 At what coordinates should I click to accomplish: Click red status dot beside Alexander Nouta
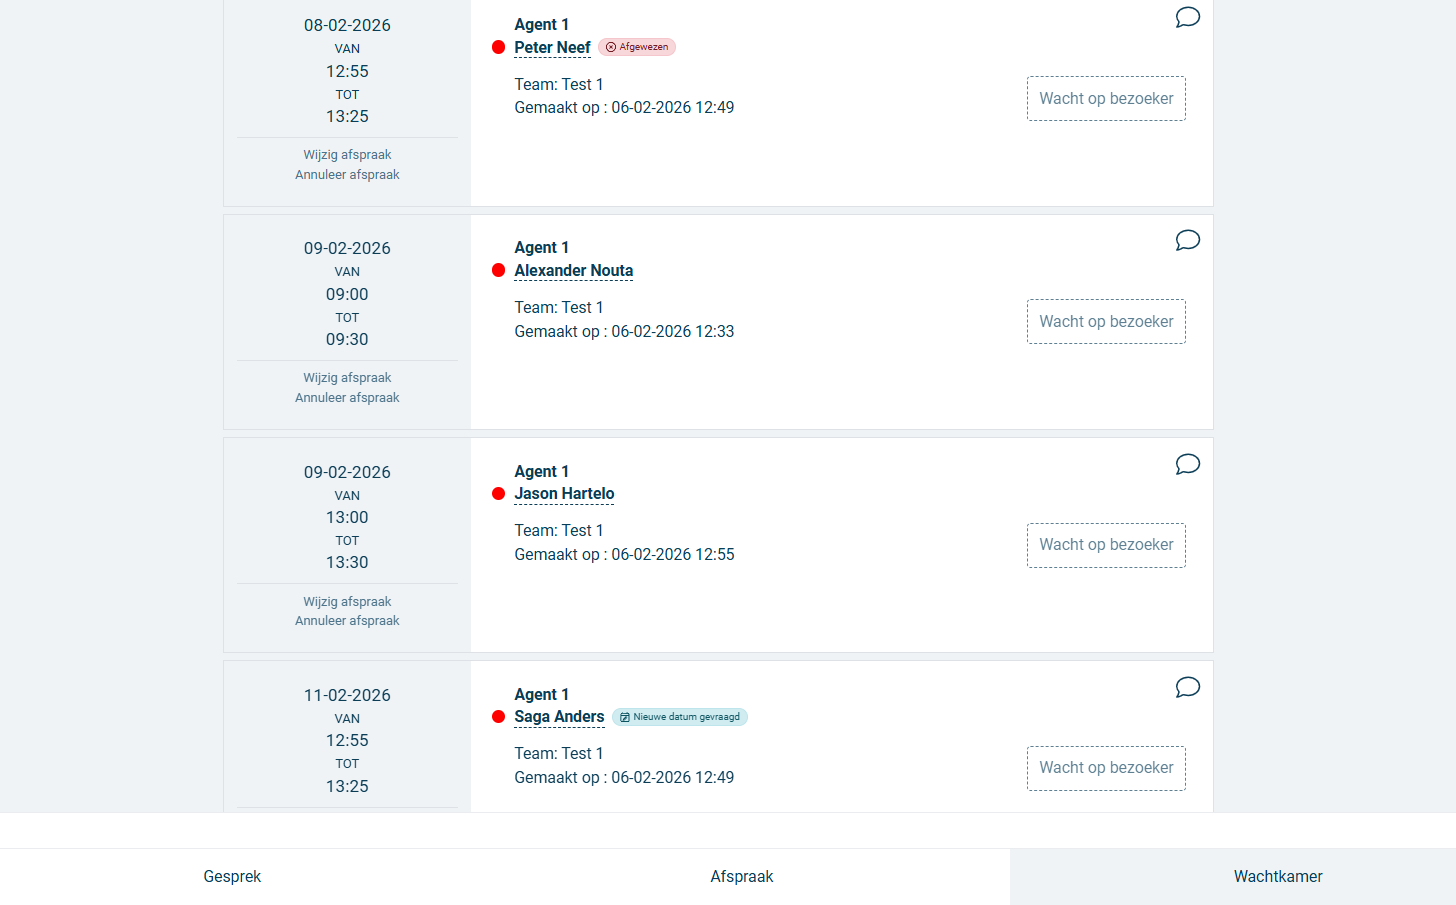[x=498, y=270]
